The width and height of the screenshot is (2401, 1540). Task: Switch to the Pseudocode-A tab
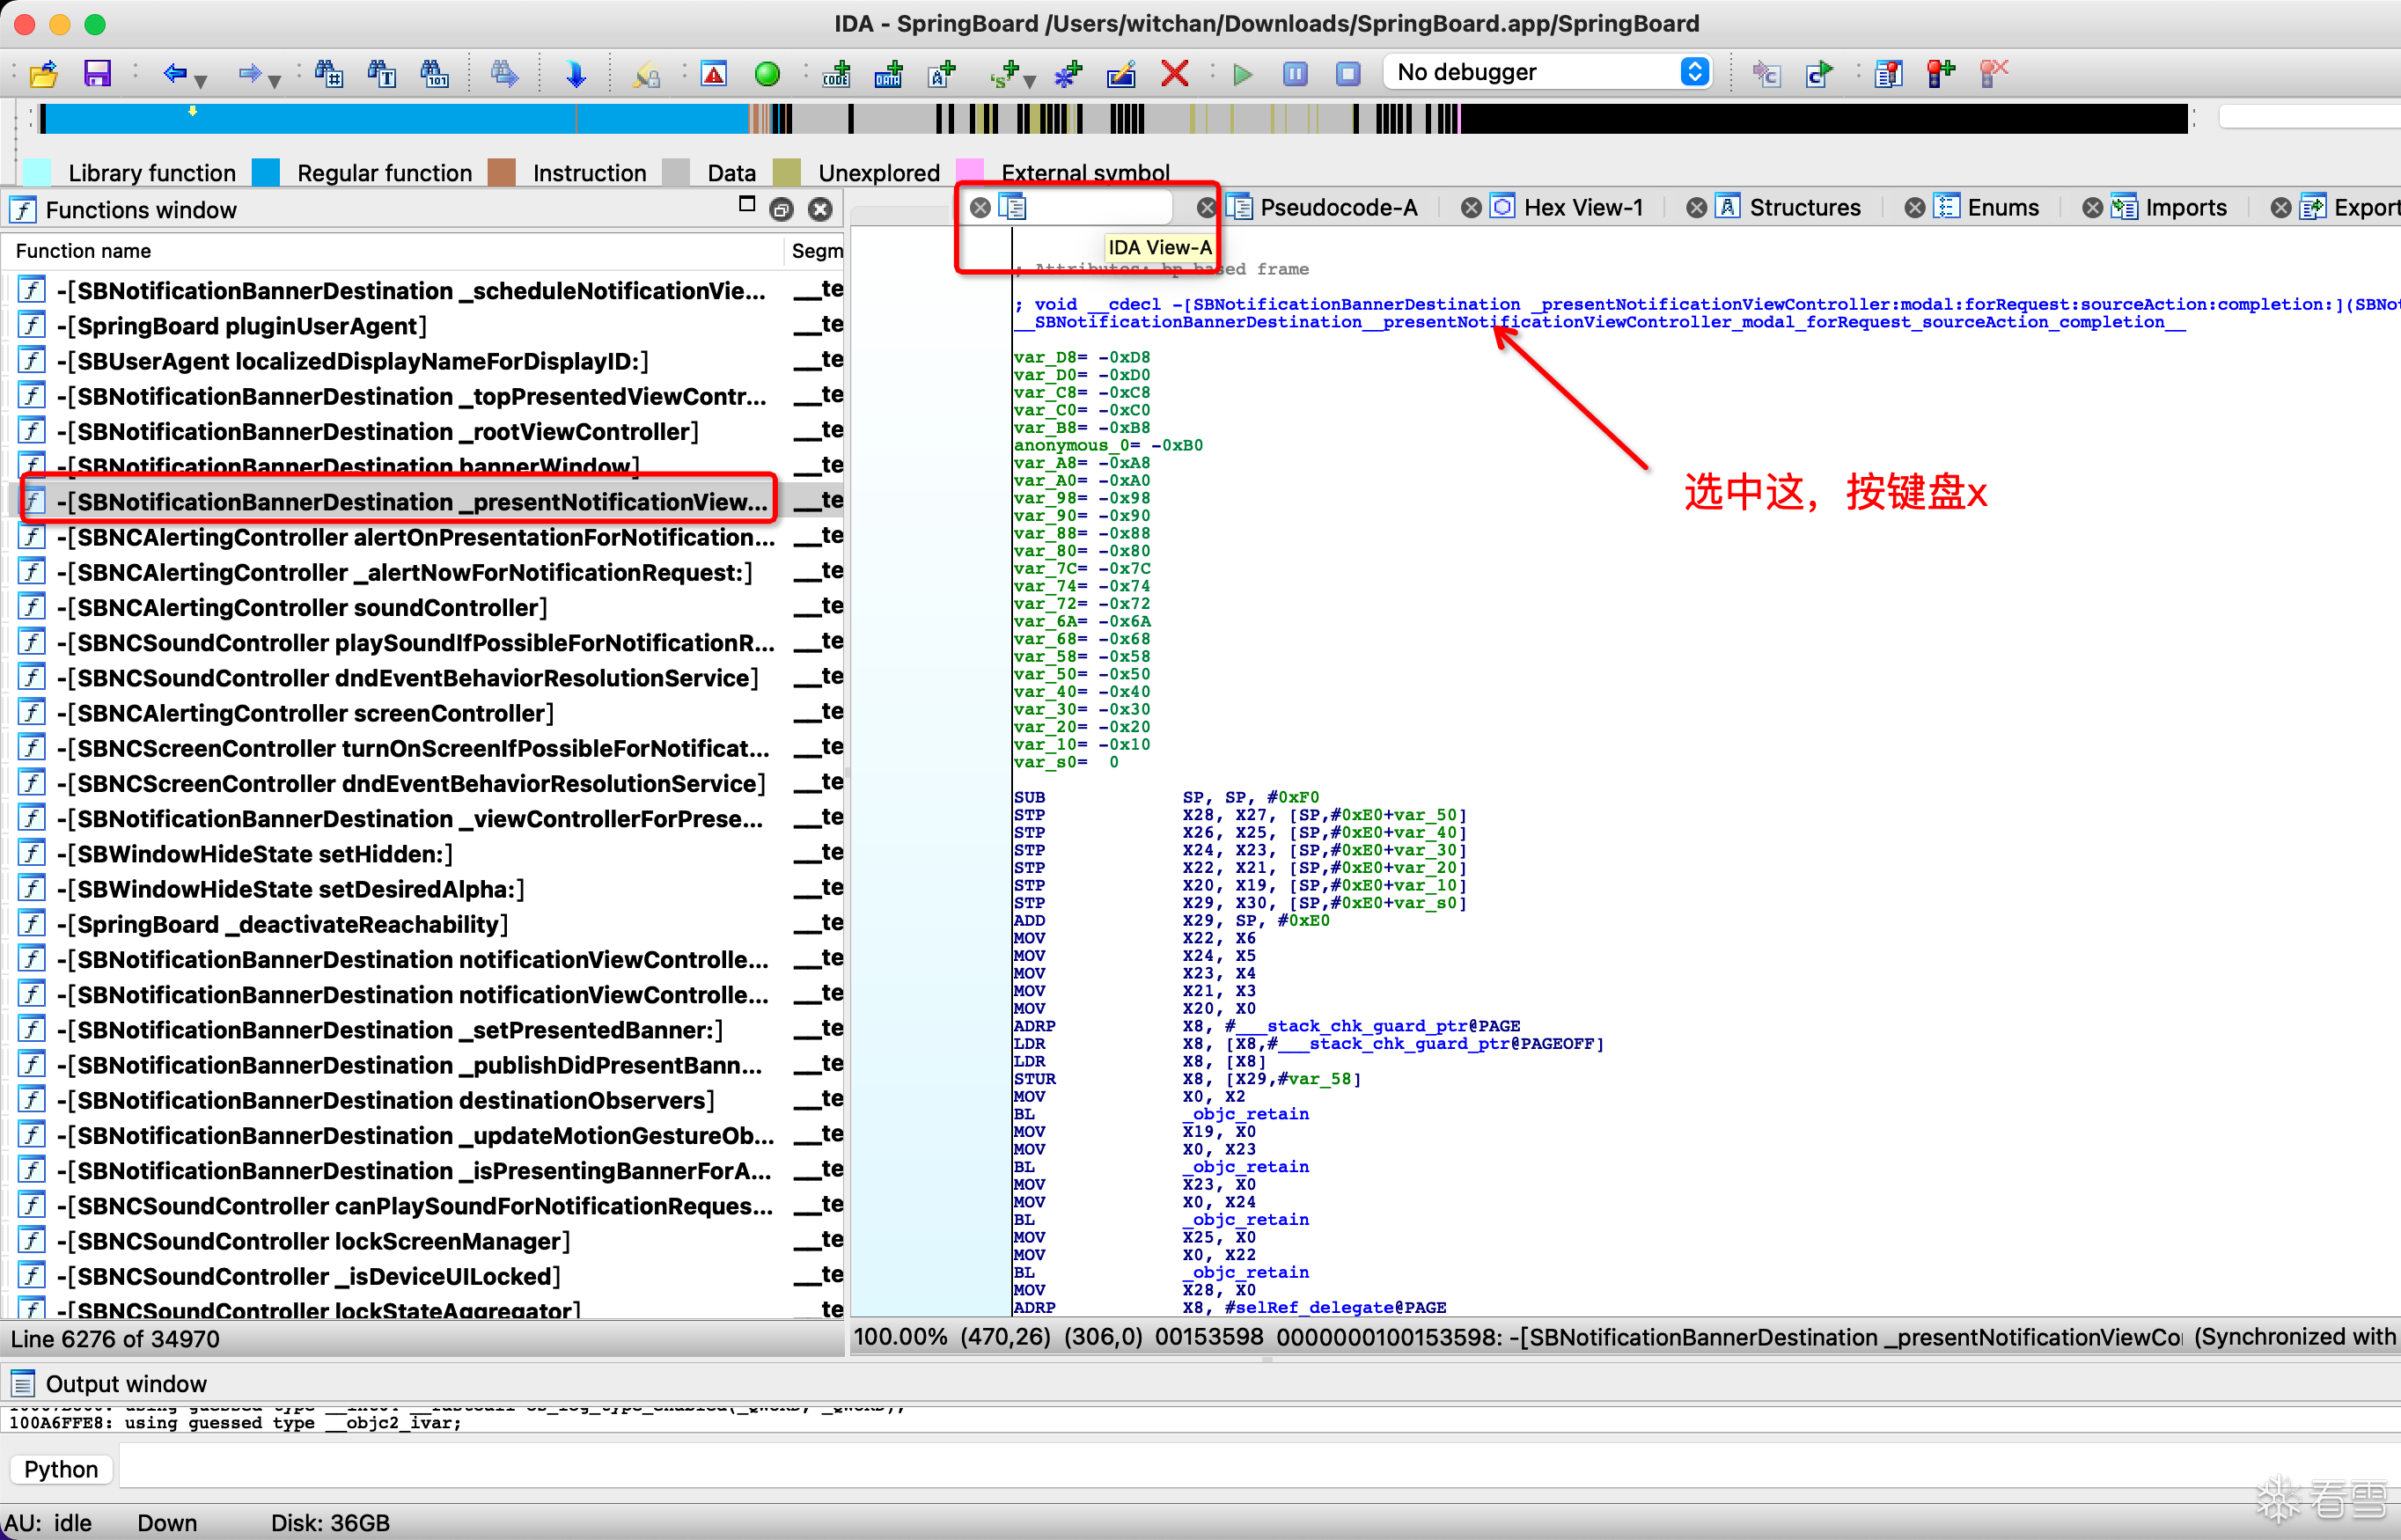(1337, 207)
